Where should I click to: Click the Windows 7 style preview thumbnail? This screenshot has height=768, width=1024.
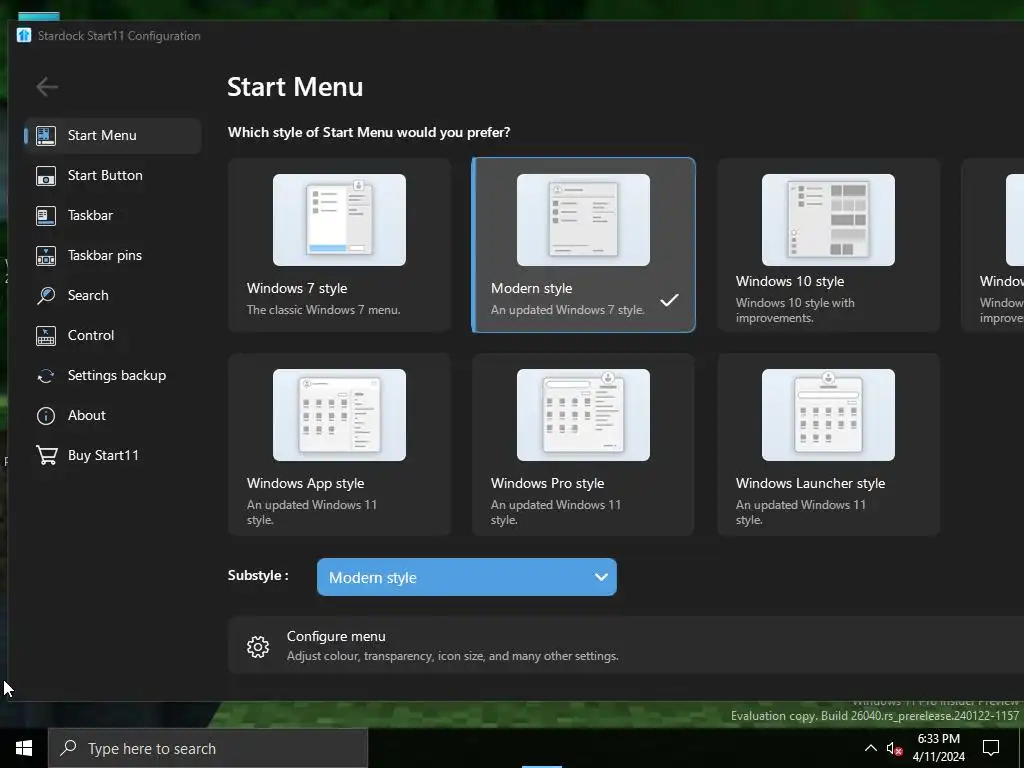point(339,219)
